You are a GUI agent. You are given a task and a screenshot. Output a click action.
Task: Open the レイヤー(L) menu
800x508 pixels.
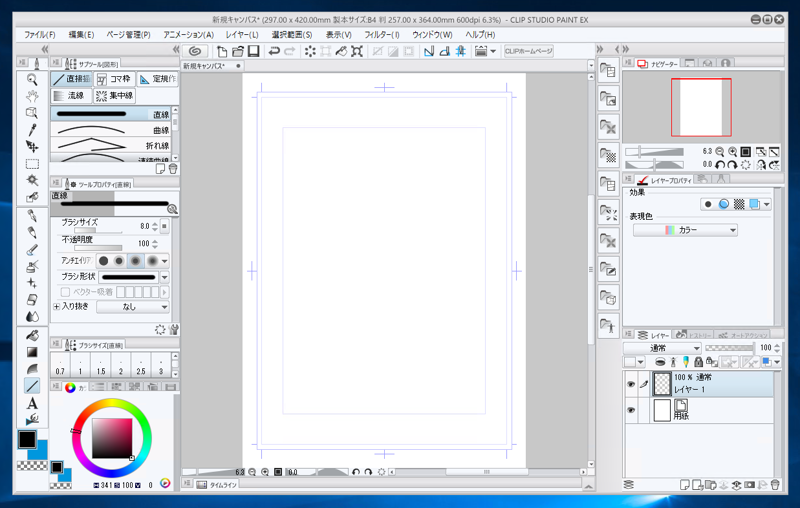pyautogui.click(x=242, y=35)
